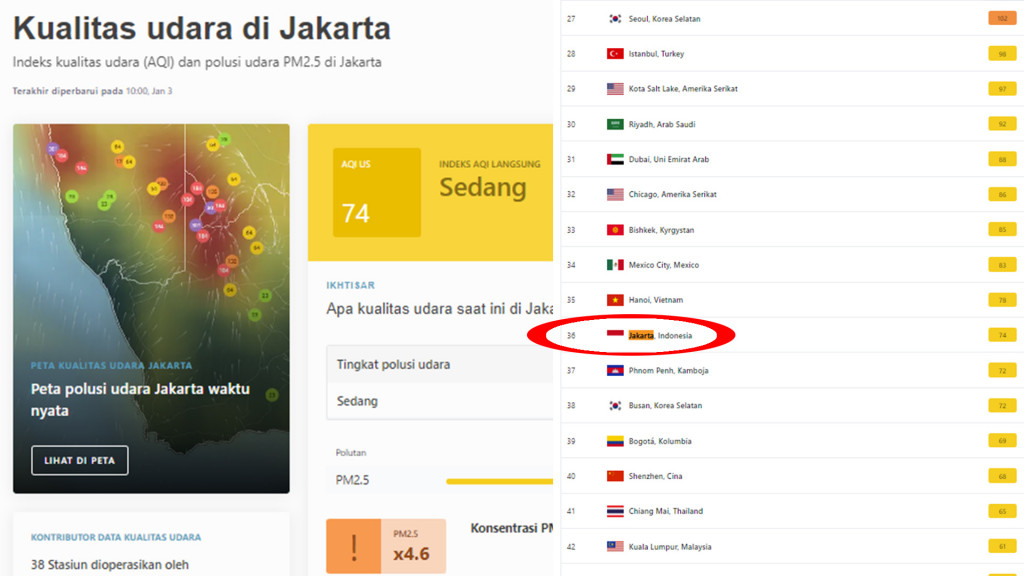Open the Salt Lake City ranking entry
Viewport: 1024px width, 576px height.
click(x=682, y=89)
